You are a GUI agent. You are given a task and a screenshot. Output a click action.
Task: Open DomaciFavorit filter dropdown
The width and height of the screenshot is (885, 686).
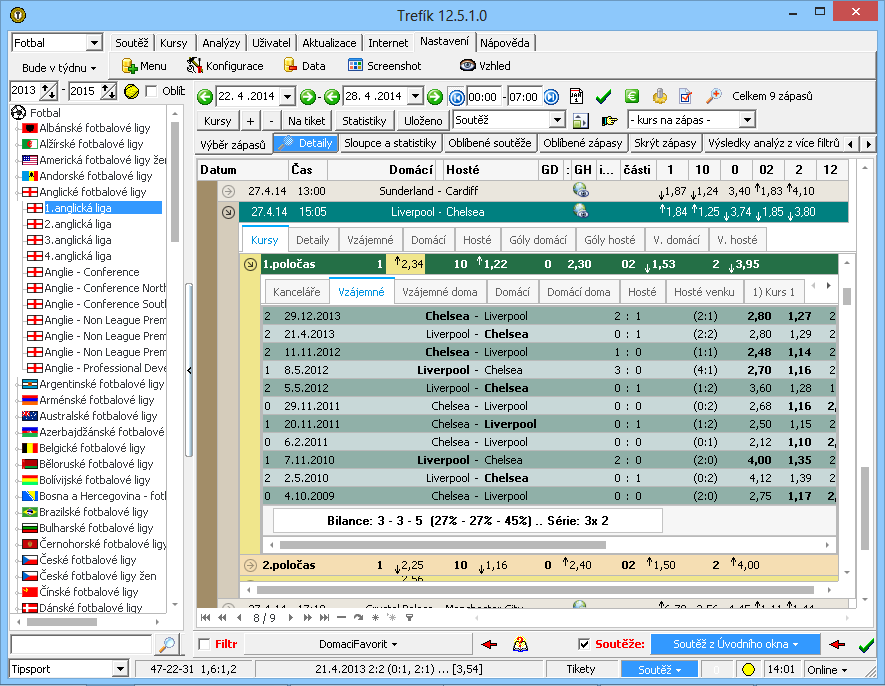click(x=358, y=644)
